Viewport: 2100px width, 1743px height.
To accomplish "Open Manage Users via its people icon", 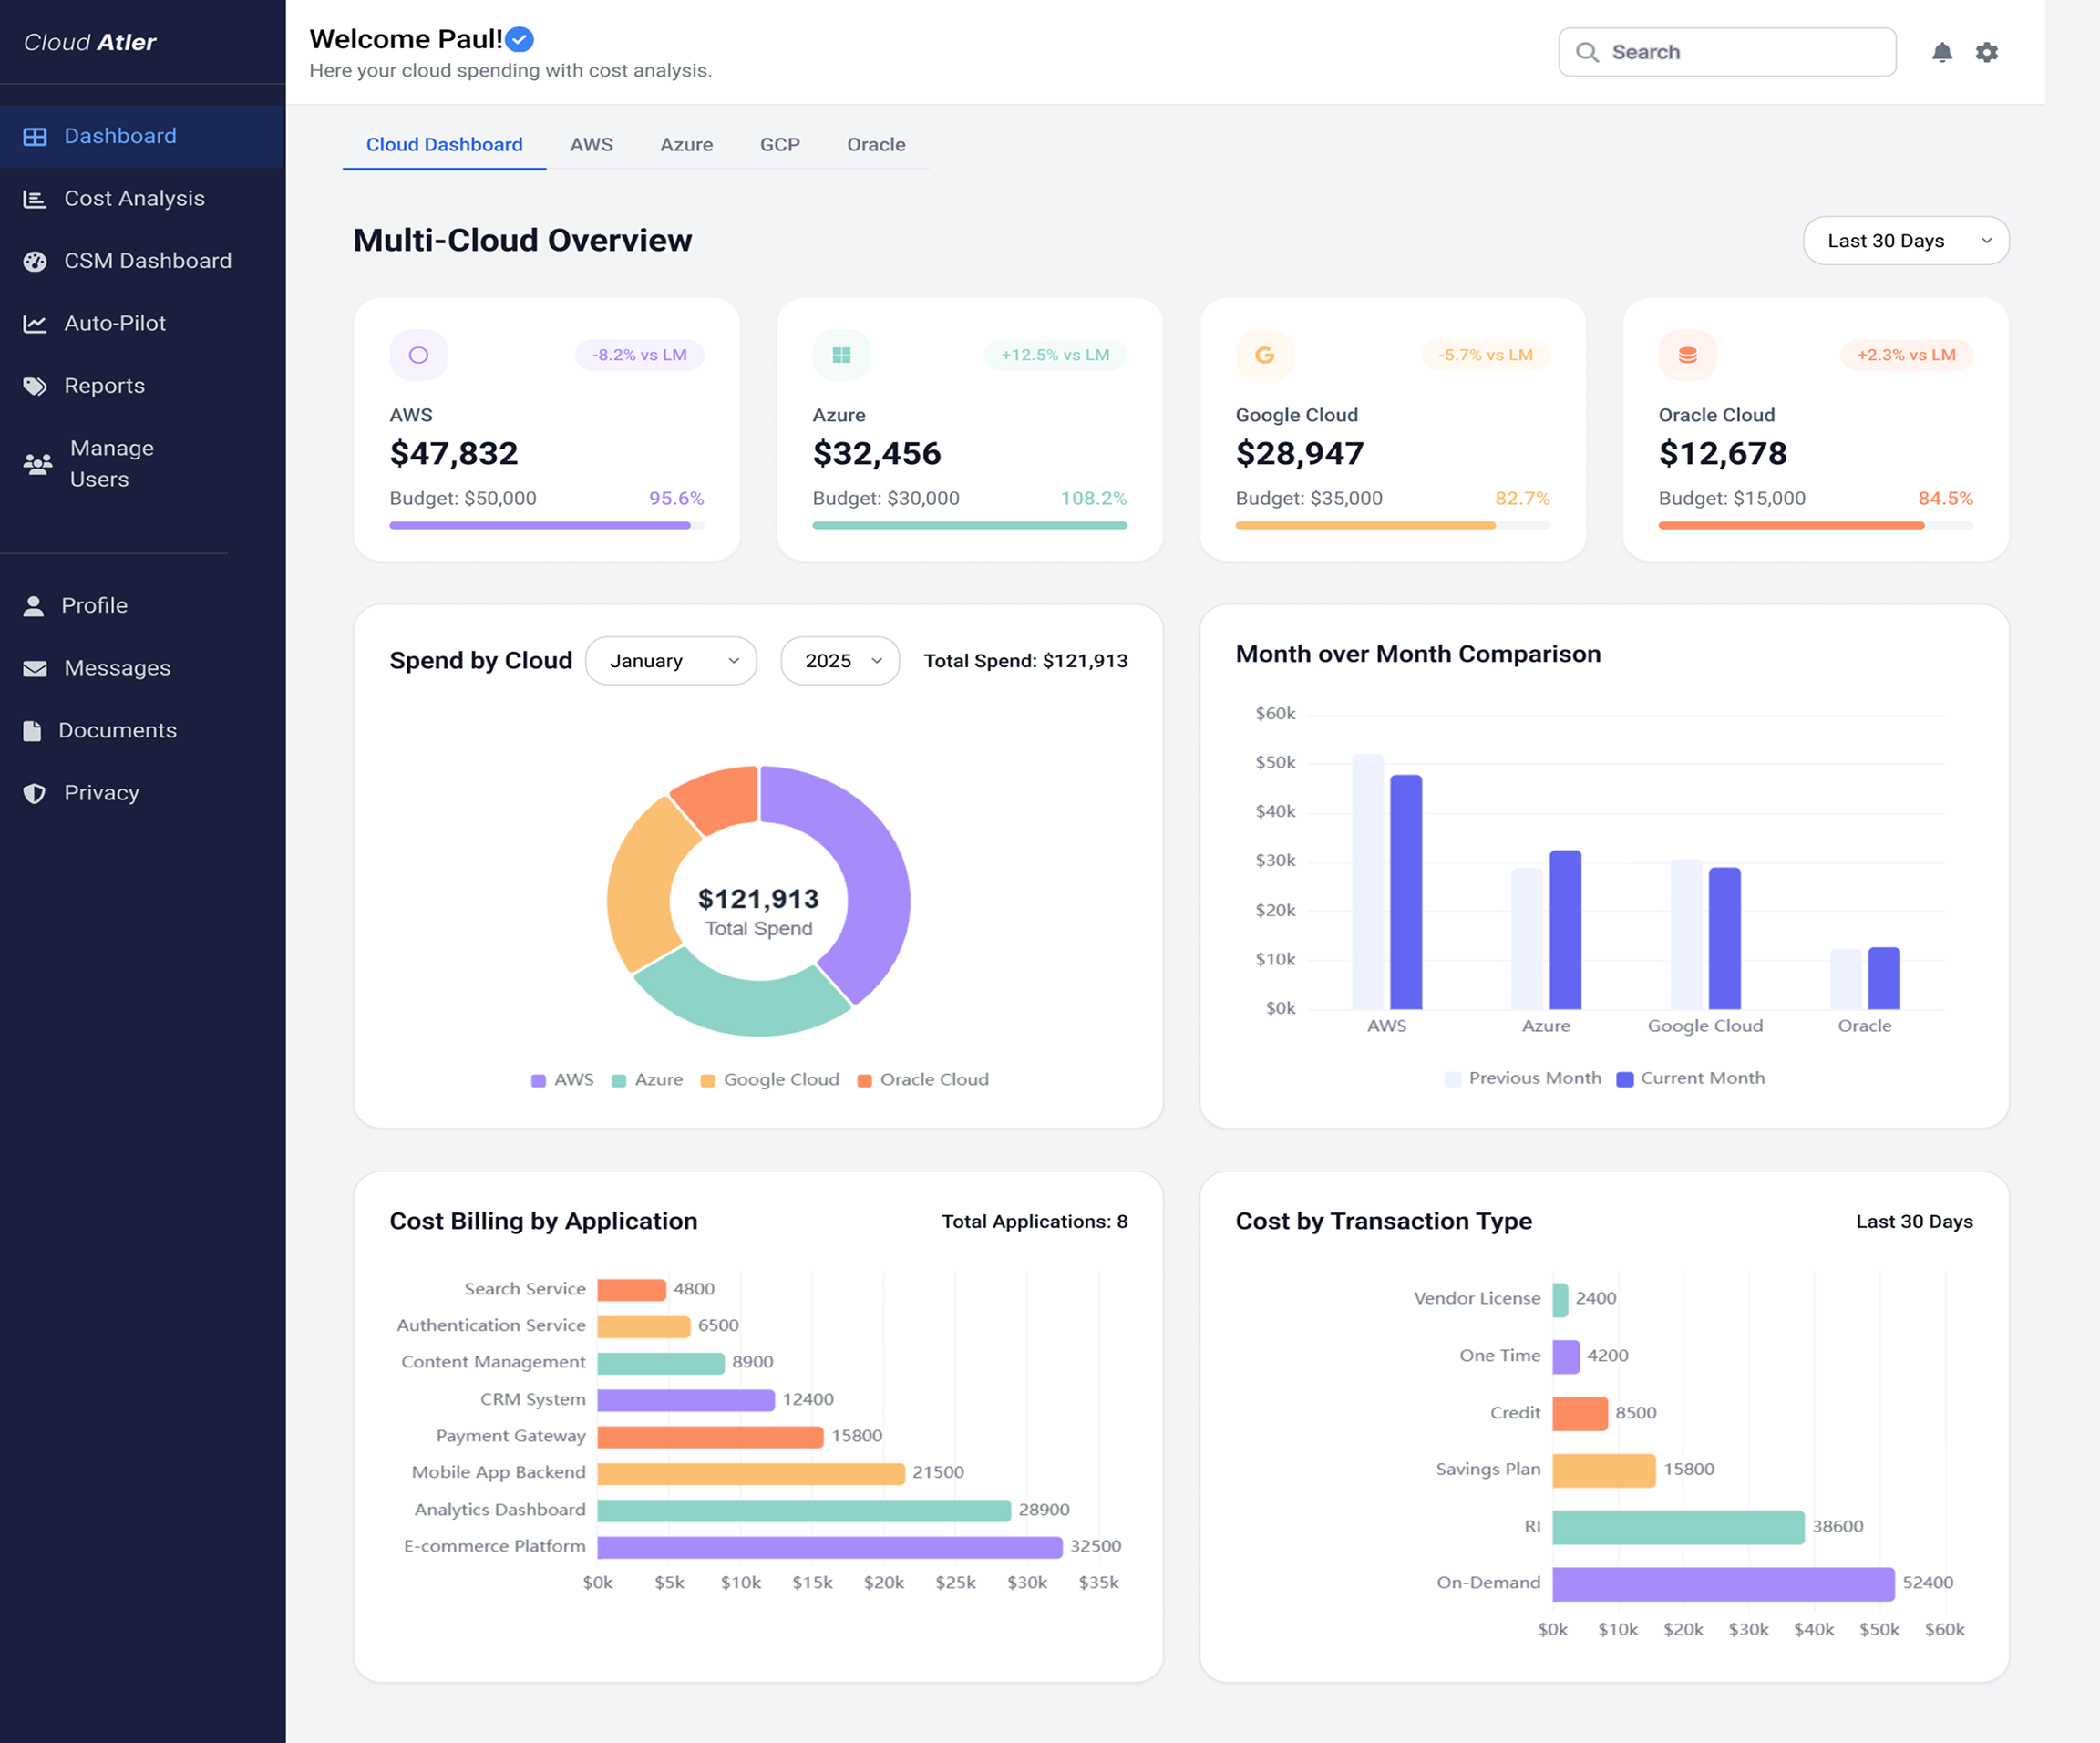I will point(35,462).
